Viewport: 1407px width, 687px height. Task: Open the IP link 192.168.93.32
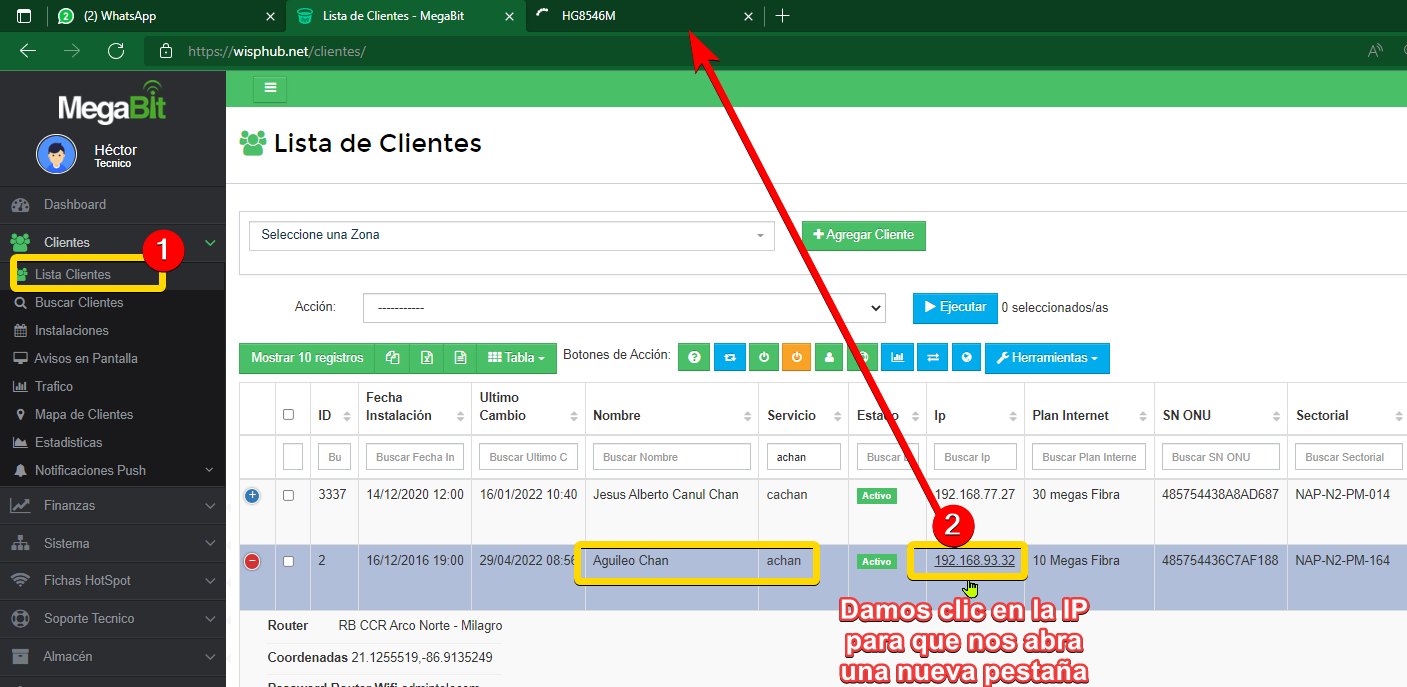(x=975, y=561)
